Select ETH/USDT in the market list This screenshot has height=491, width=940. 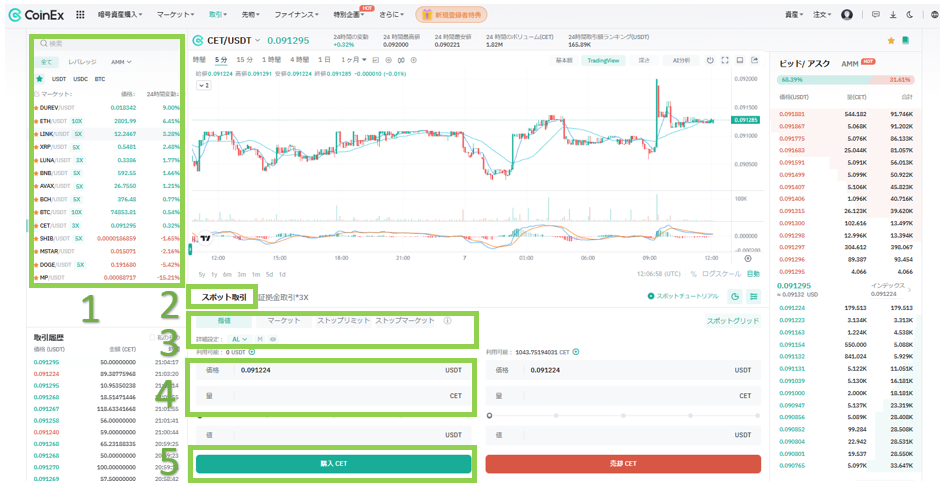(x=107, y=121)
